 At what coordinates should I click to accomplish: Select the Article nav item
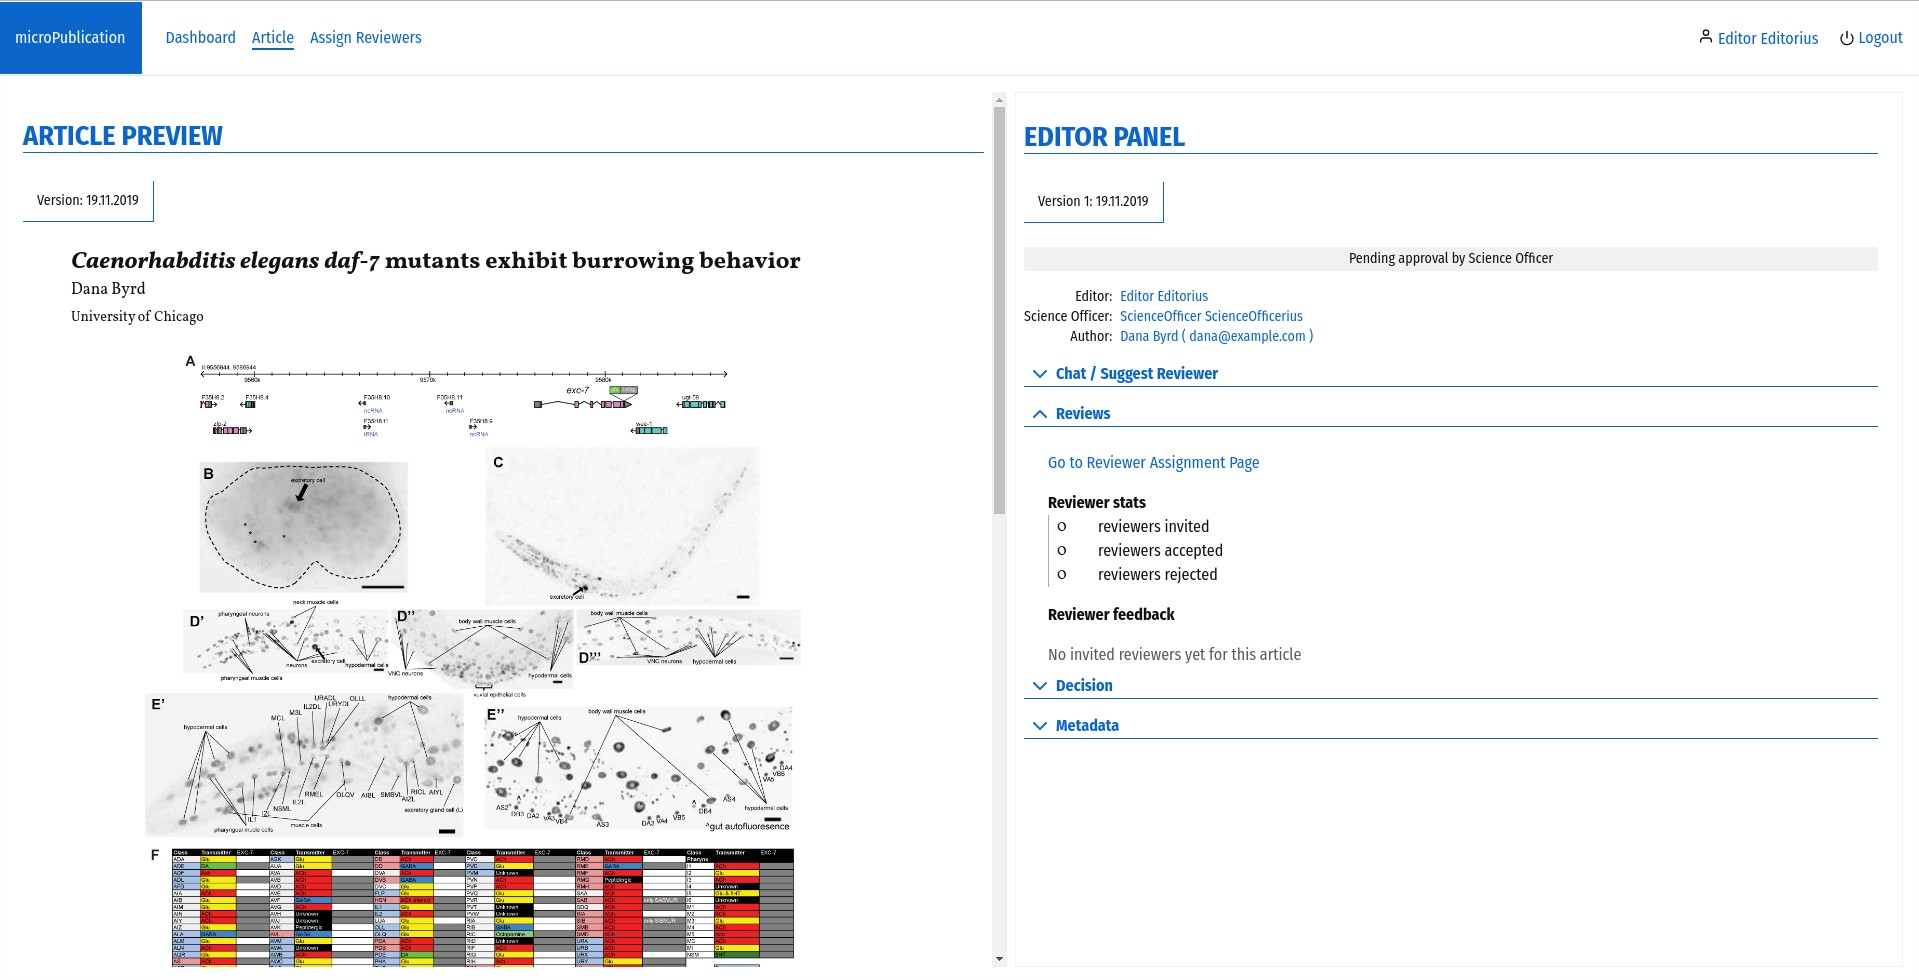click(272, 38)
